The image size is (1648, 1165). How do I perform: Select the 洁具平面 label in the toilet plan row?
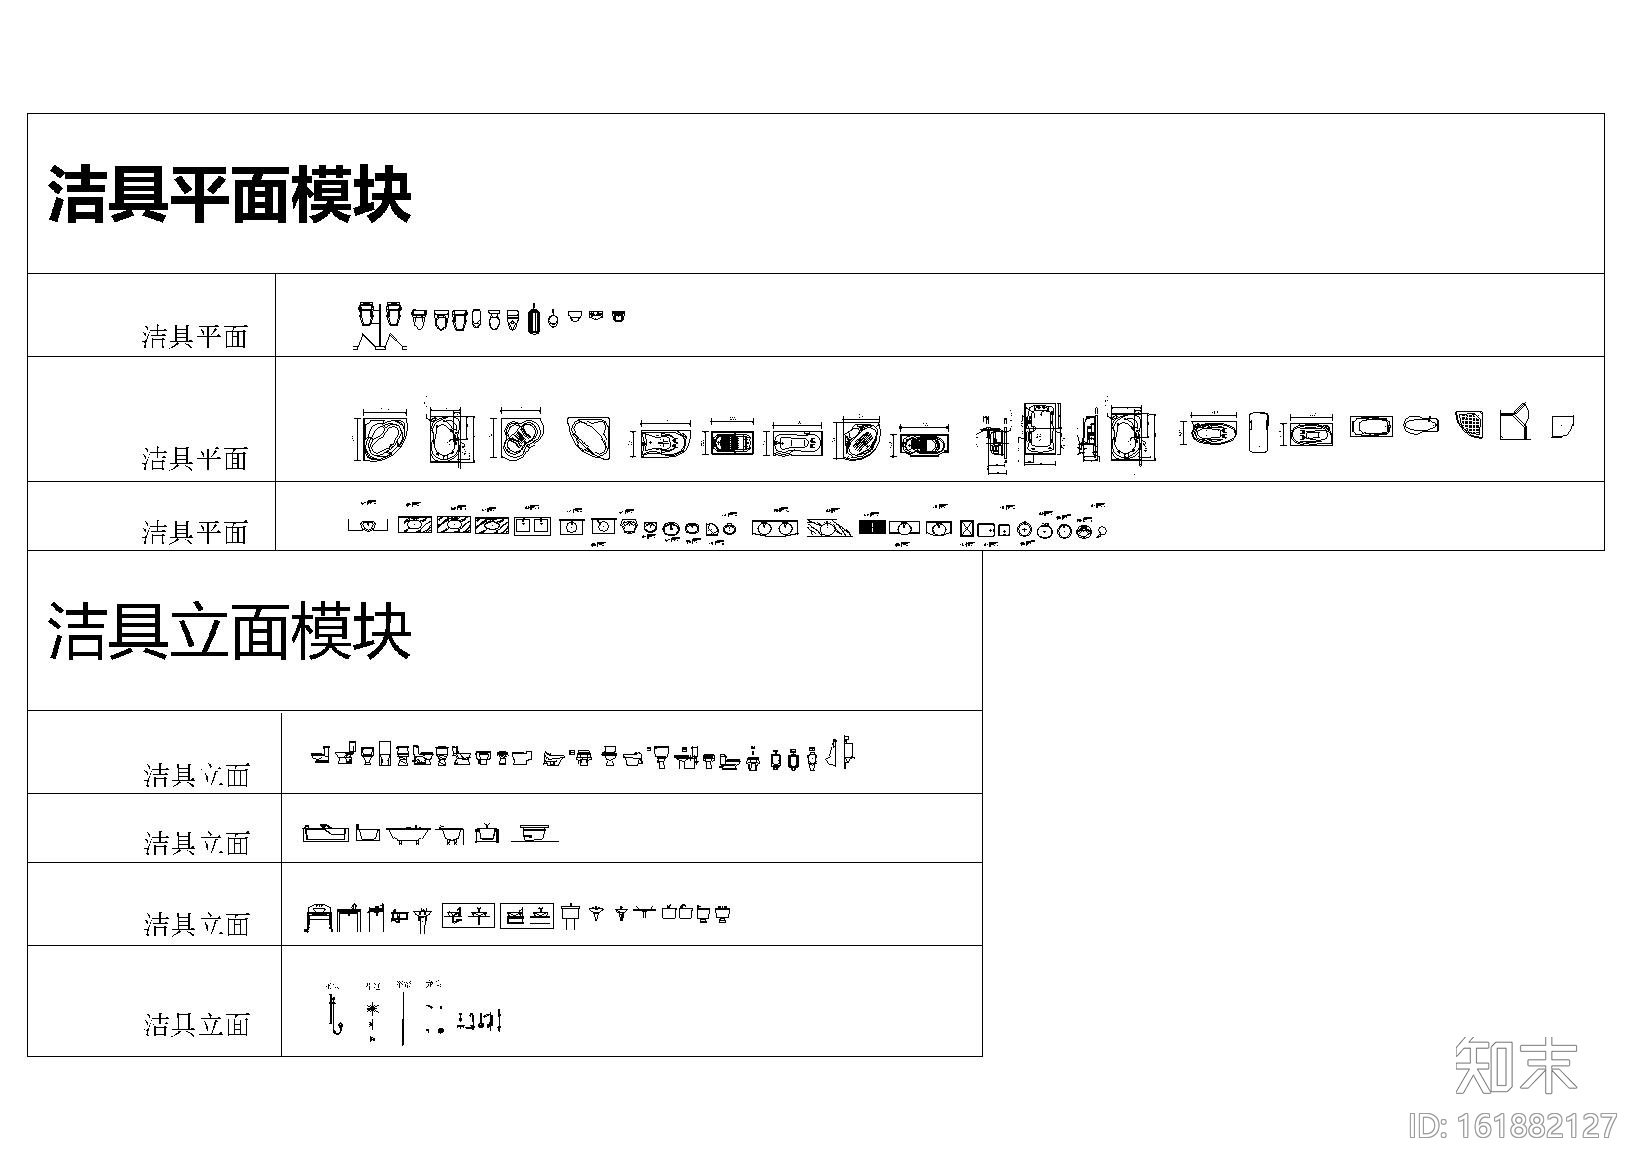194,336
